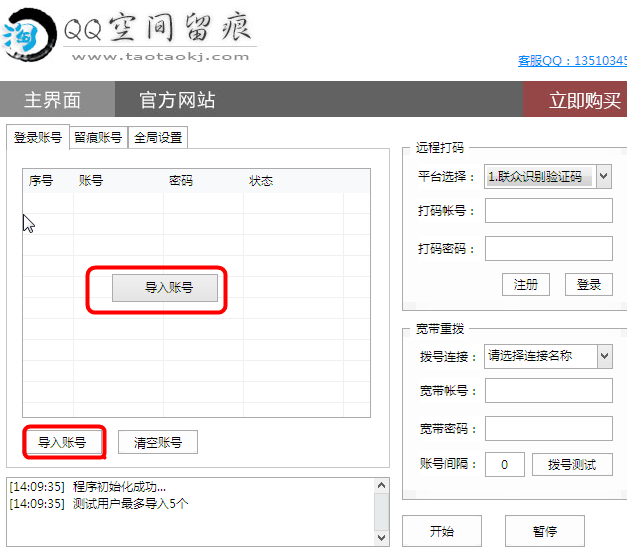
Task: Click the large 导入账号 button inside the table
Action: (x=165, y=287)
